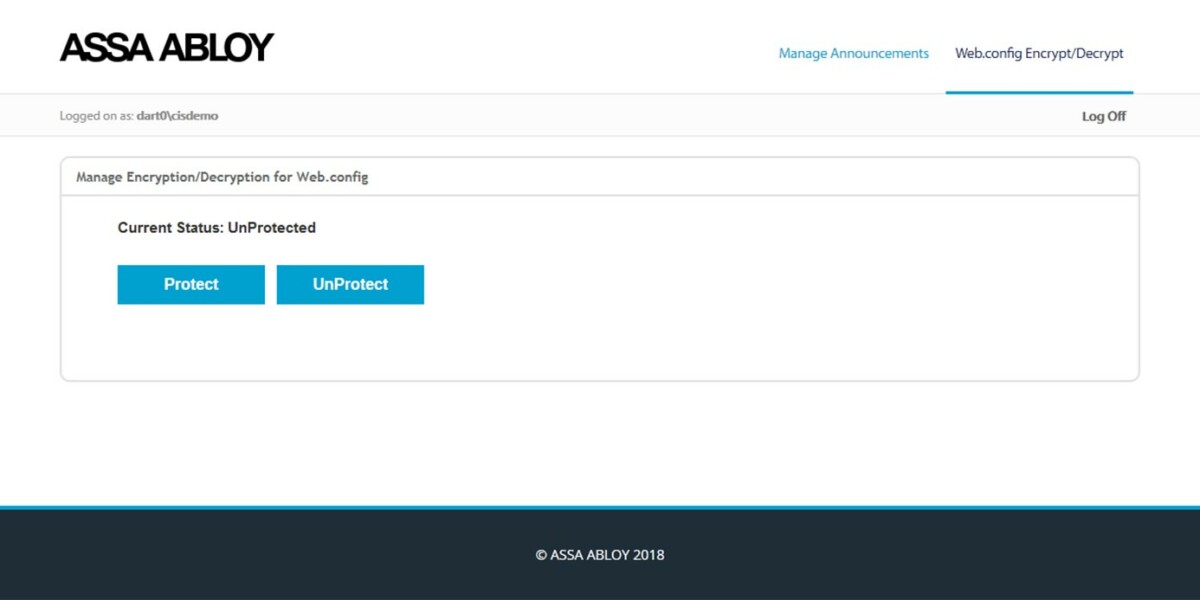Click the © ASSA ABLOY 2018 footer text
The height and width of the screenshot is (600, 1200).
click(600, 554)
